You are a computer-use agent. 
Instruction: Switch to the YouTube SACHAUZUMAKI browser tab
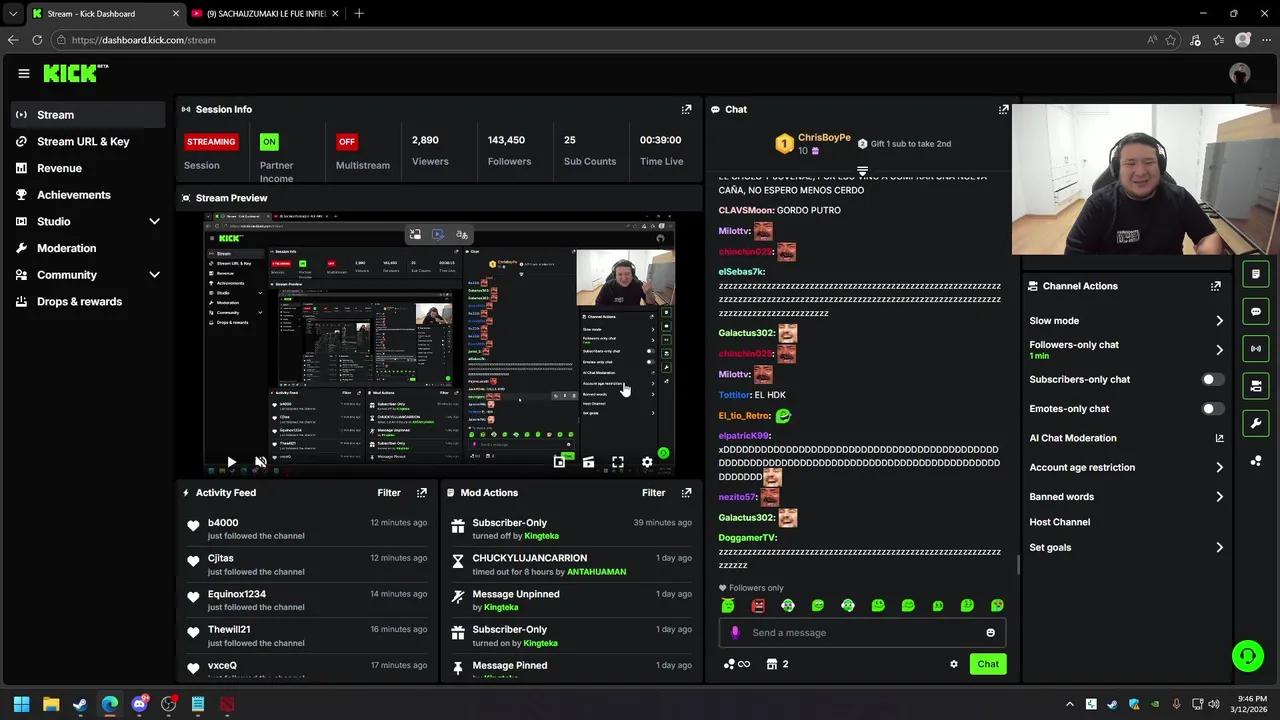pyautogui.click(x=265, y=14)
